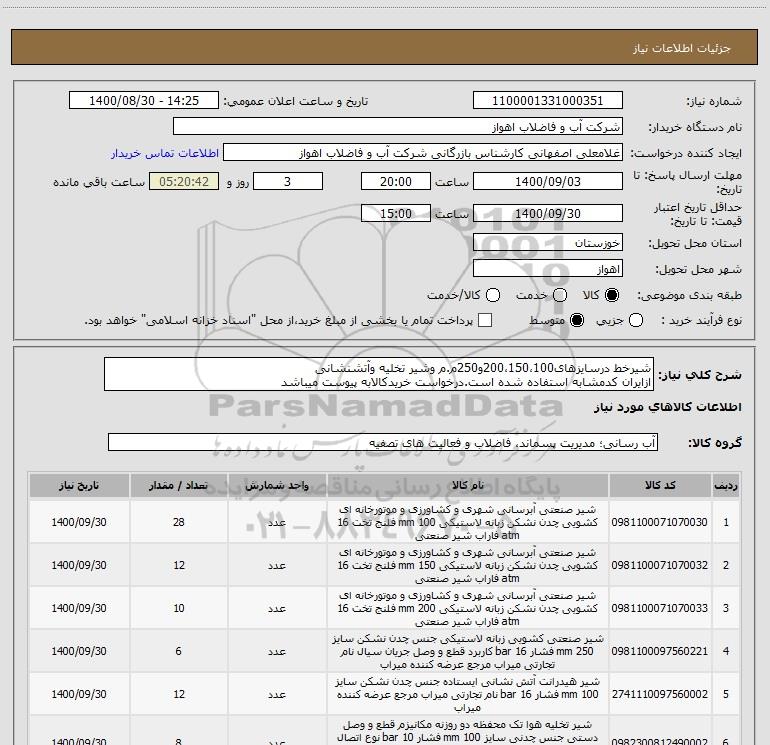
Task: Select the کالا classification radio button
Action: 612,295
